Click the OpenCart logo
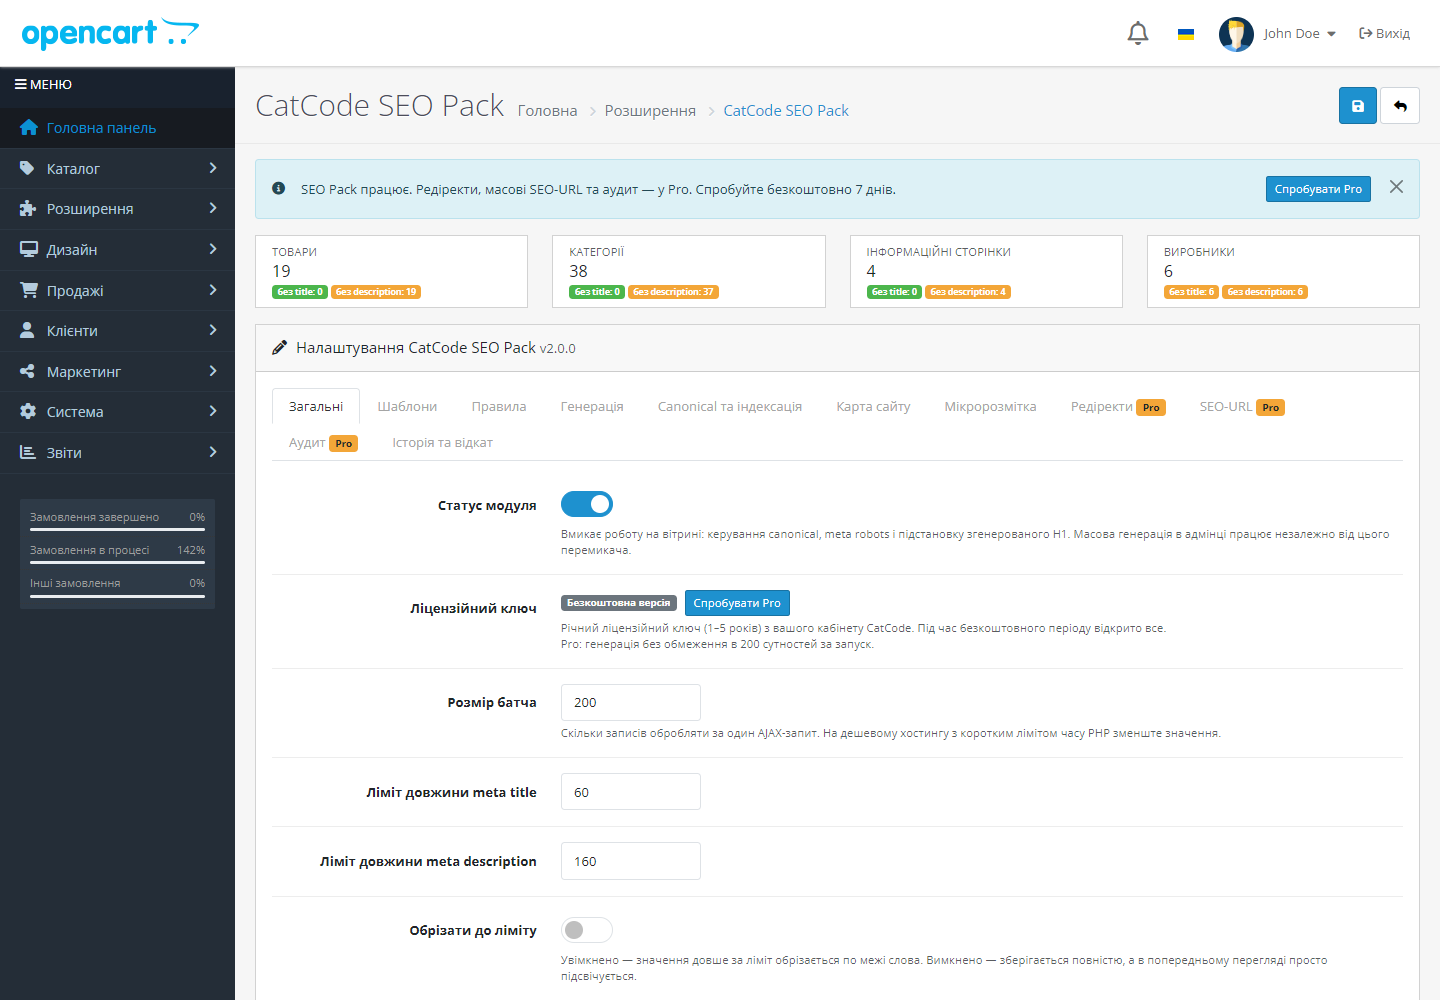Screen dimensions: 1440x1000 click(110, 33)
